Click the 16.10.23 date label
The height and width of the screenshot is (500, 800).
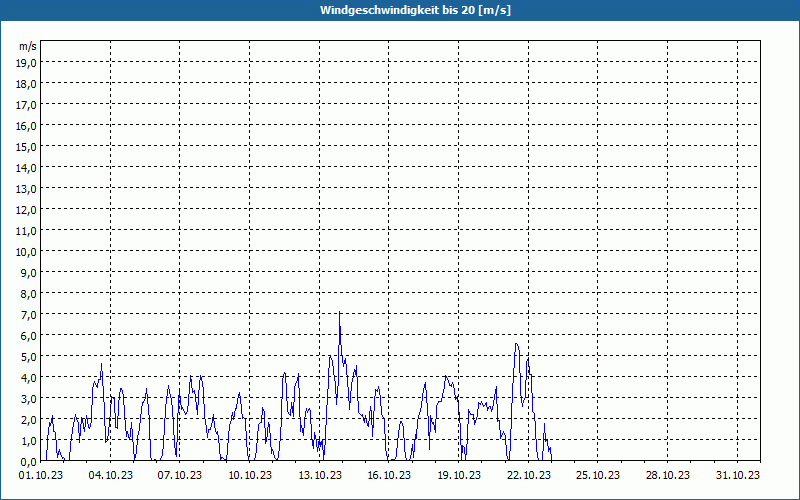point(389,476)
